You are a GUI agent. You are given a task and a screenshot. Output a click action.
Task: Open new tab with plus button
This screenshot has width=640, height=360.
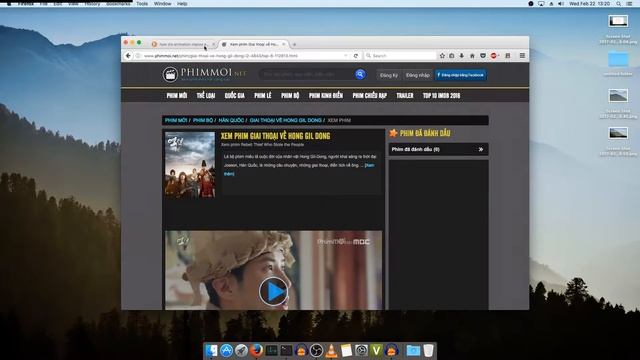[x=294, y=44]
